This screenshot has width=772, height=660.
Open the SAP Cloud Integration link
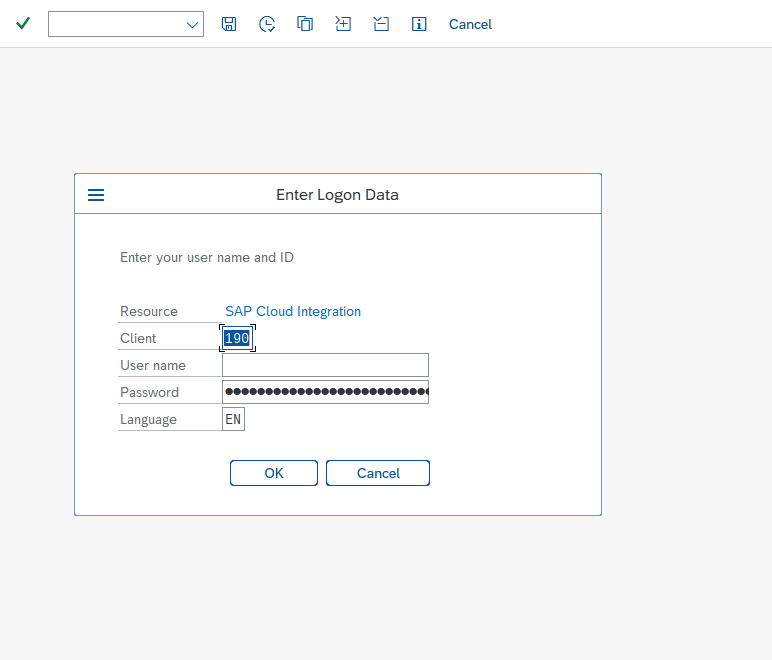tap(293, 311)
